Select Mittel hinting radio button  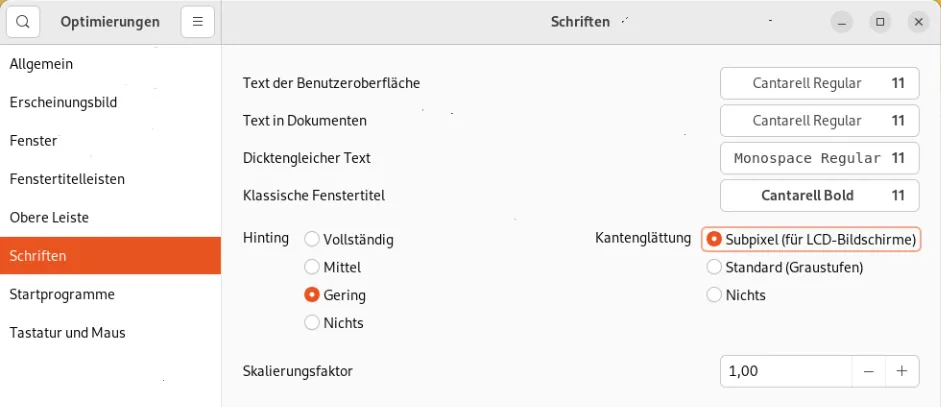click(x=312, y=267)
